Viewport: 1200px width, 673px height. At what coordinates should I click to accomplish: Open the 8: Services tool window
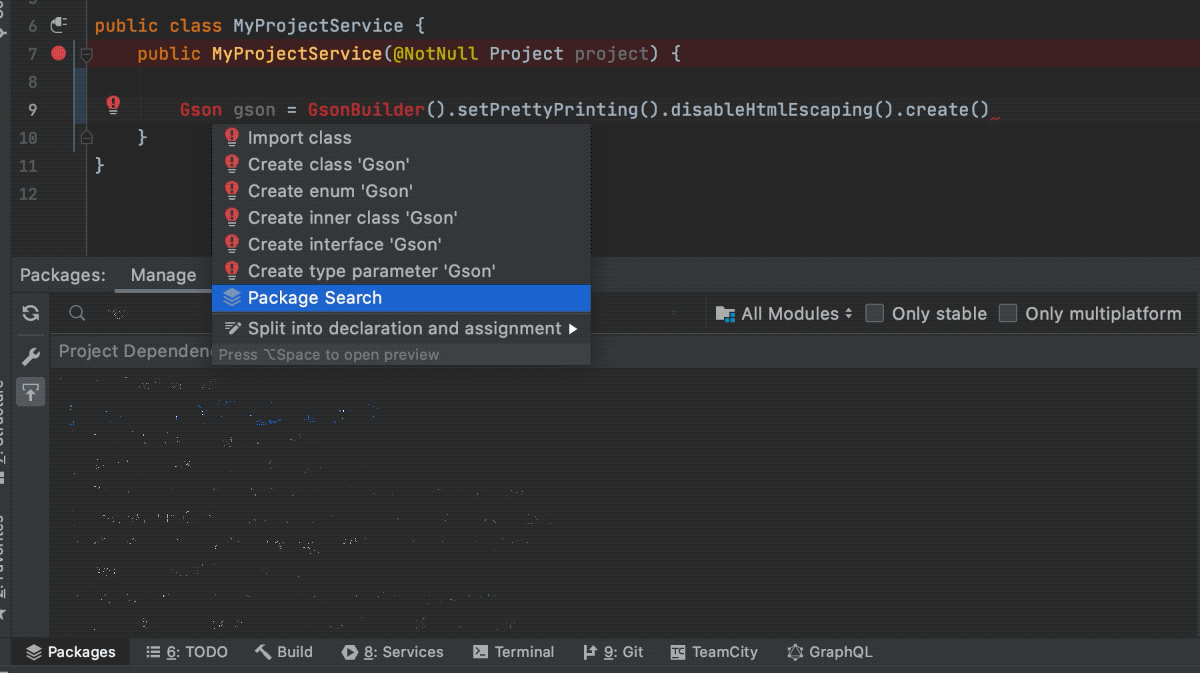pyautogui.click(x=393, y=652)
